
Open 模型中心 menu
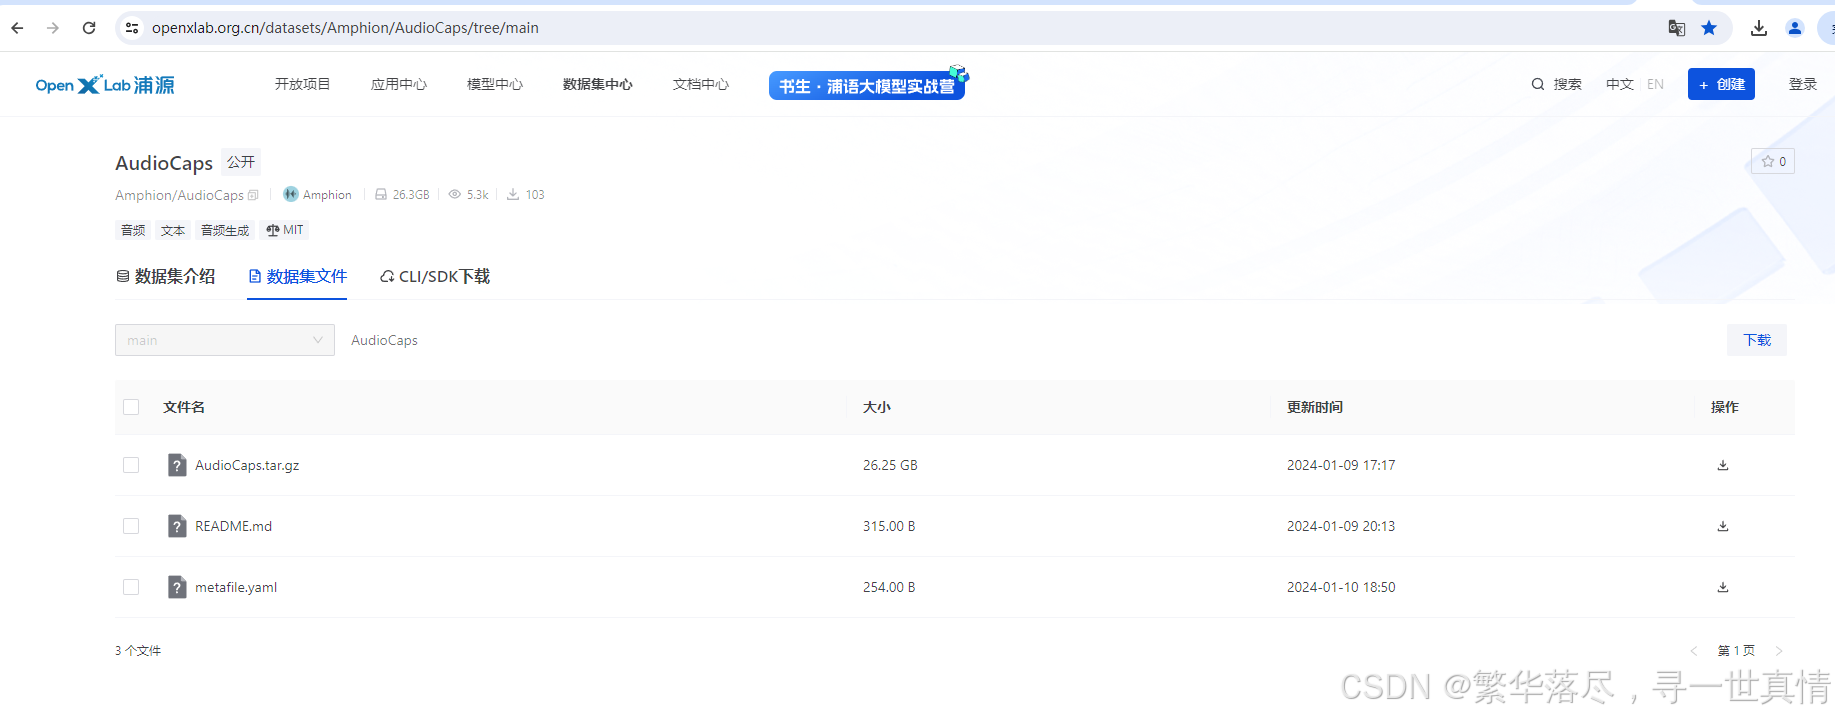click(494, 84)
